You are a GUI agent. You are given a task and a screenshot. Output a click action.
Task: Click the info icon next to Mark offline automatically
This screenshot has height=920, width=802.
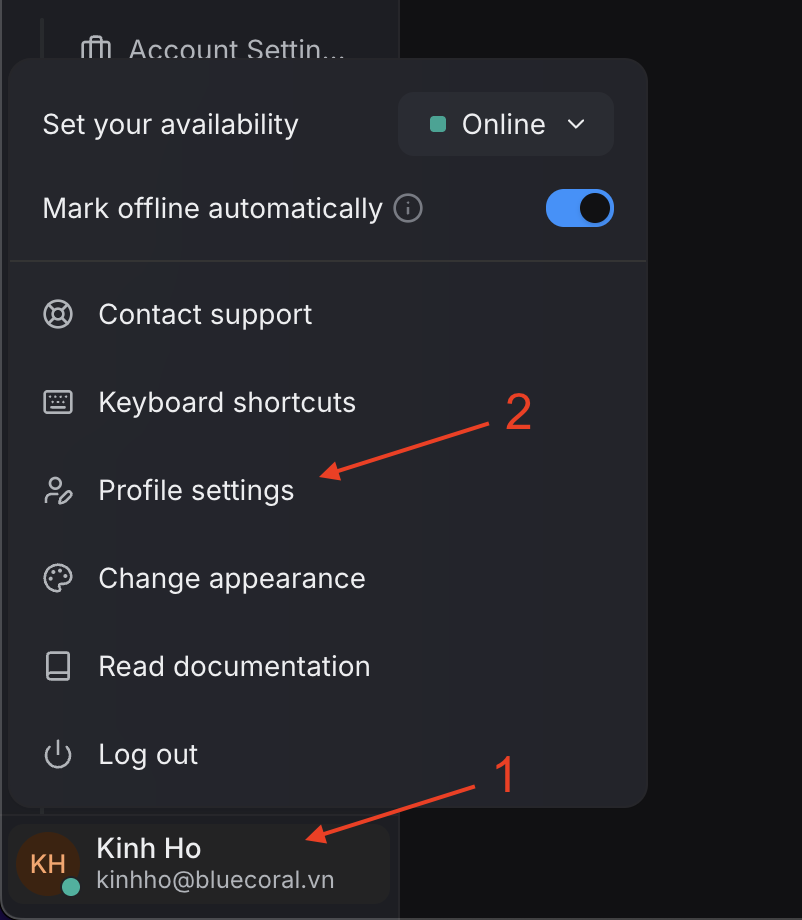408,208
